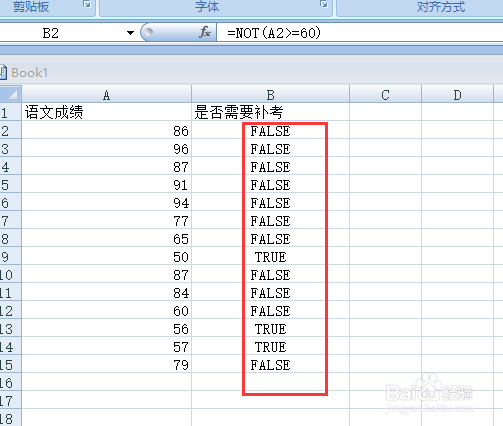
Task: Click the Book1 workbook icon
Action: 3,72
